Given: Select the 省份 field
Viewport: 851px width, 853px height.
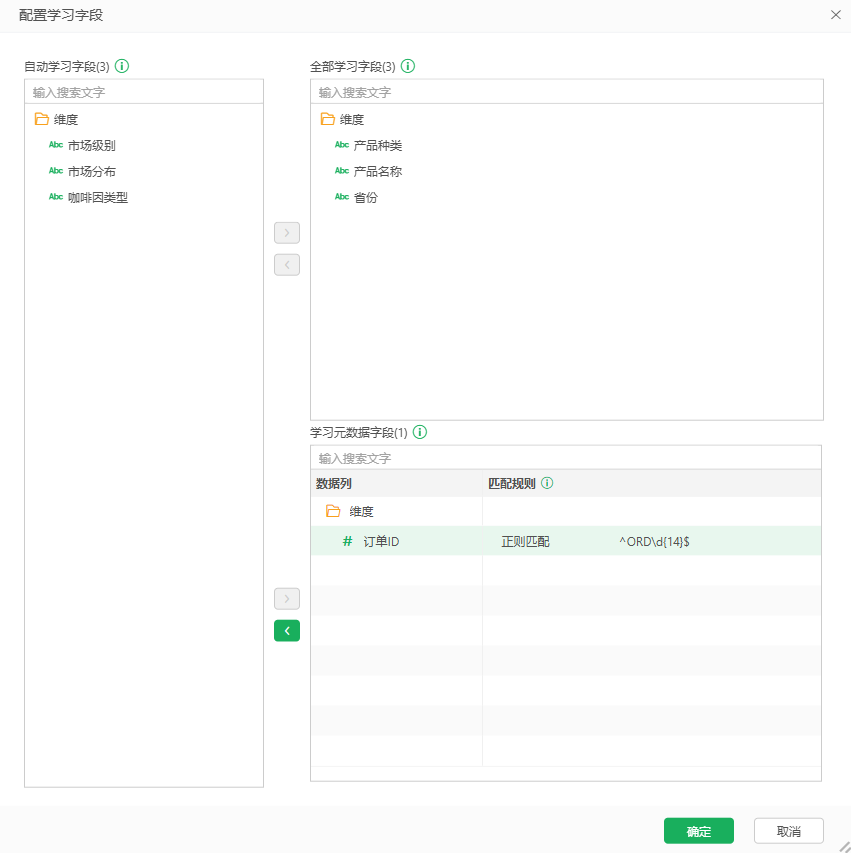Looking at the screenshot, I should pos(365,197).
